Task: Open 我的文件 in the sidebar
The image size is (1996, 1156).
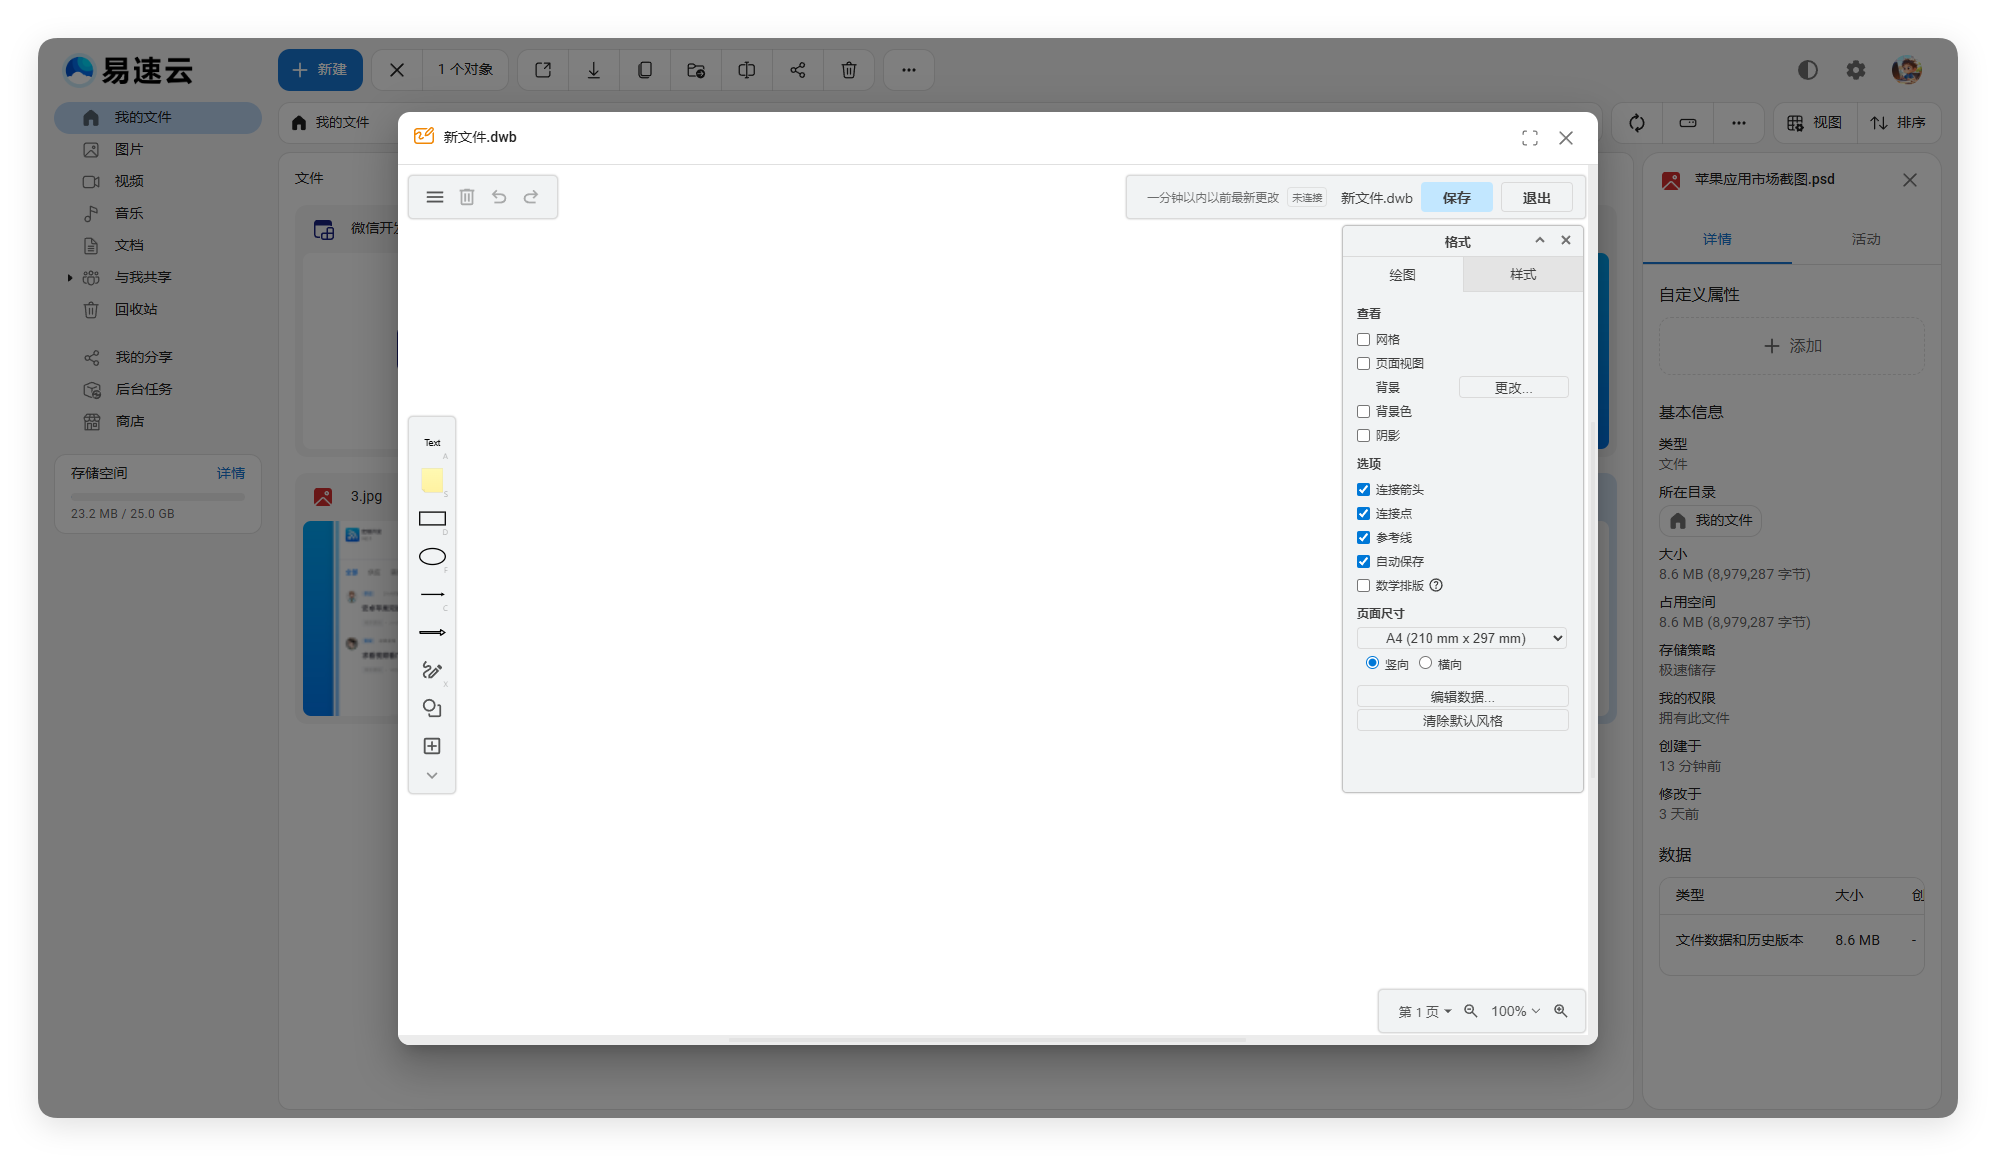Action: (x=158, y=118)
